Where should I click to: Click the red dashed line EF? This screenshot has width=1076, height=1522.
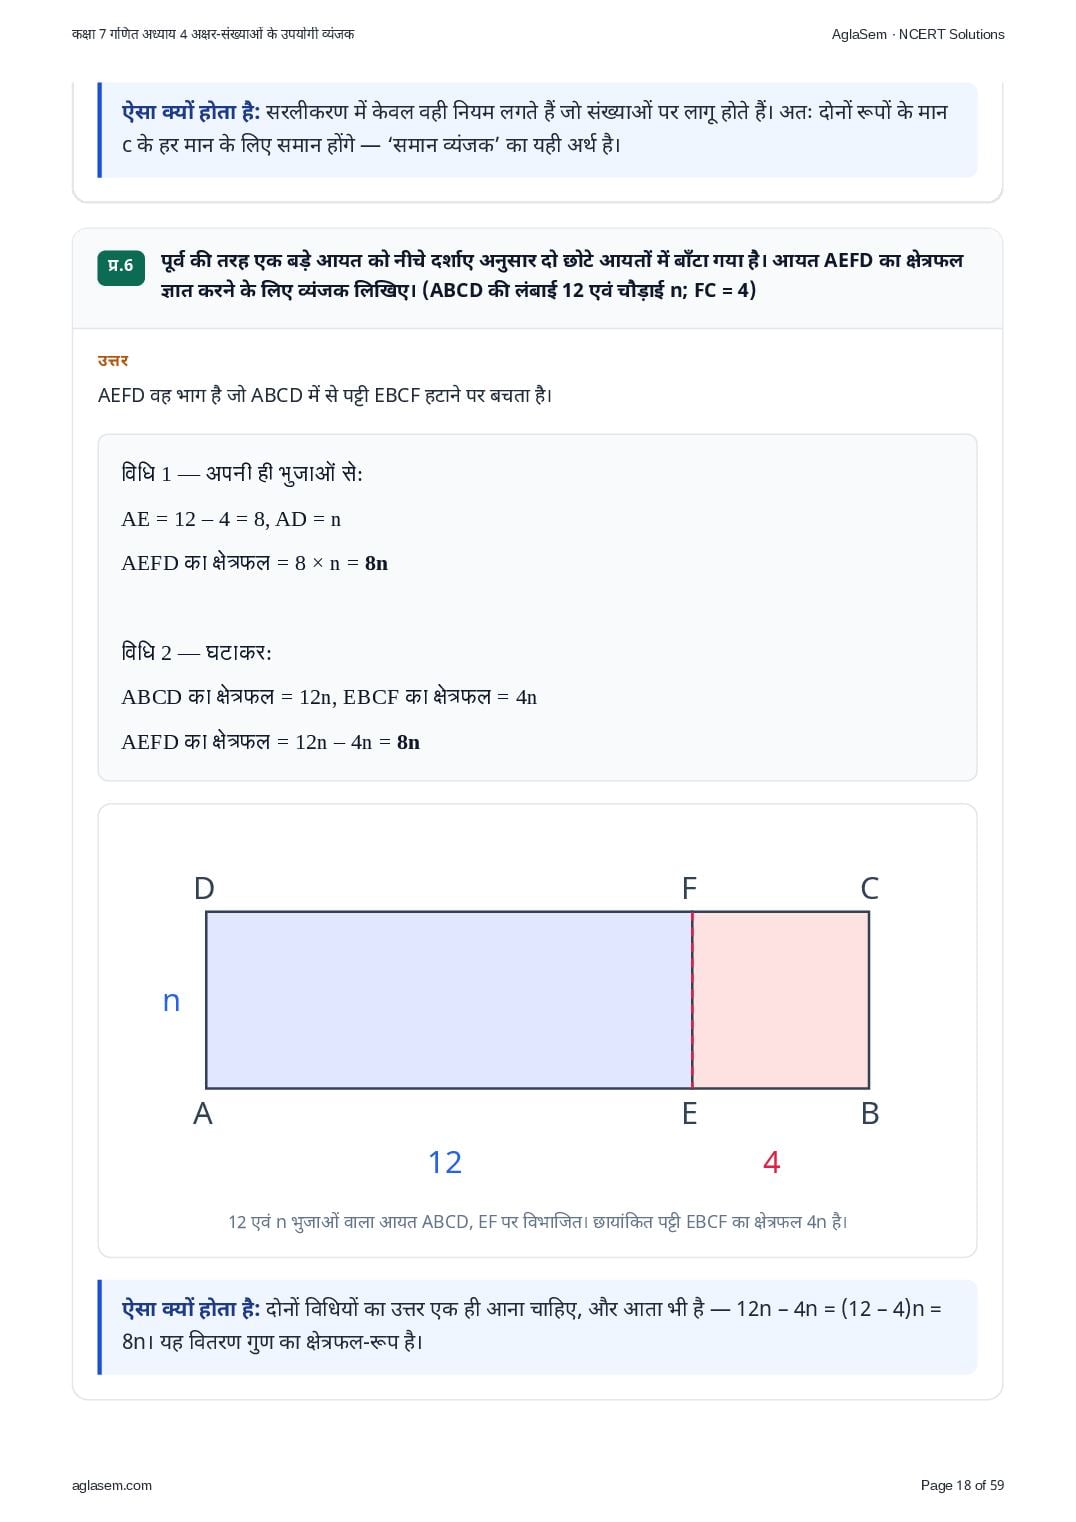[x=692, y=1000]
